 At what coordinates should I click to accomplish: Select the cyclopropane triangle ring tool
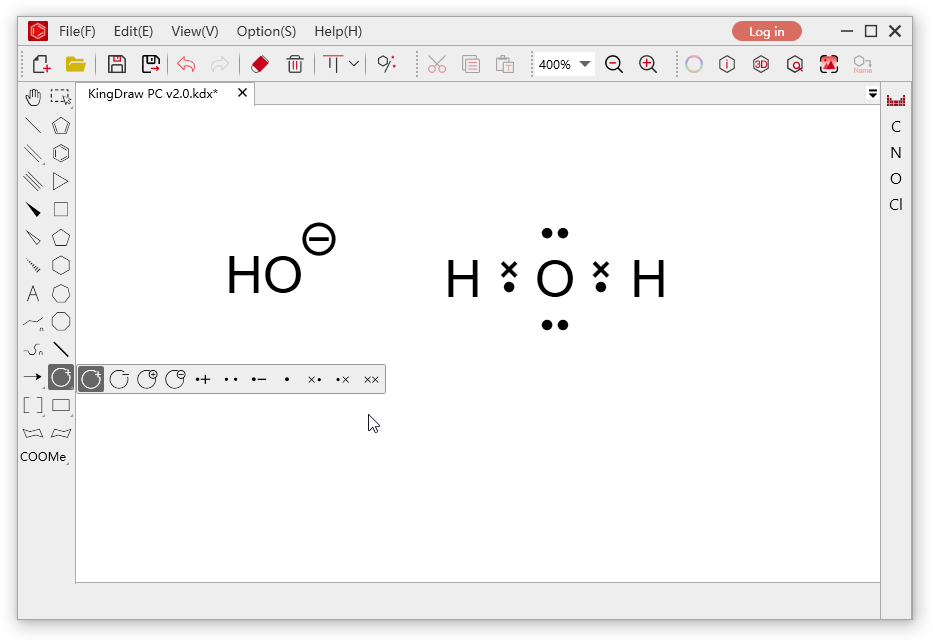click(x=61, y=181)
